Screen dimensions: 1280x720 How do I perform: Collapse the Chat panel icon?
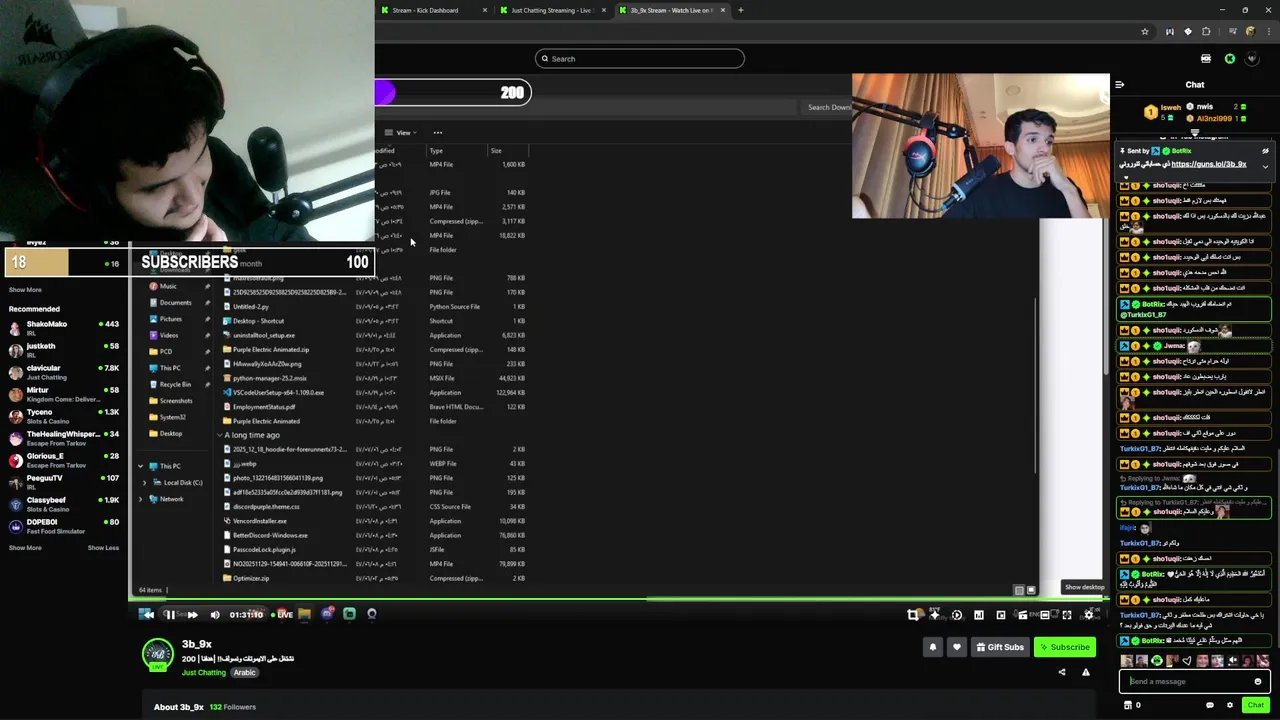pos(1120,85)
